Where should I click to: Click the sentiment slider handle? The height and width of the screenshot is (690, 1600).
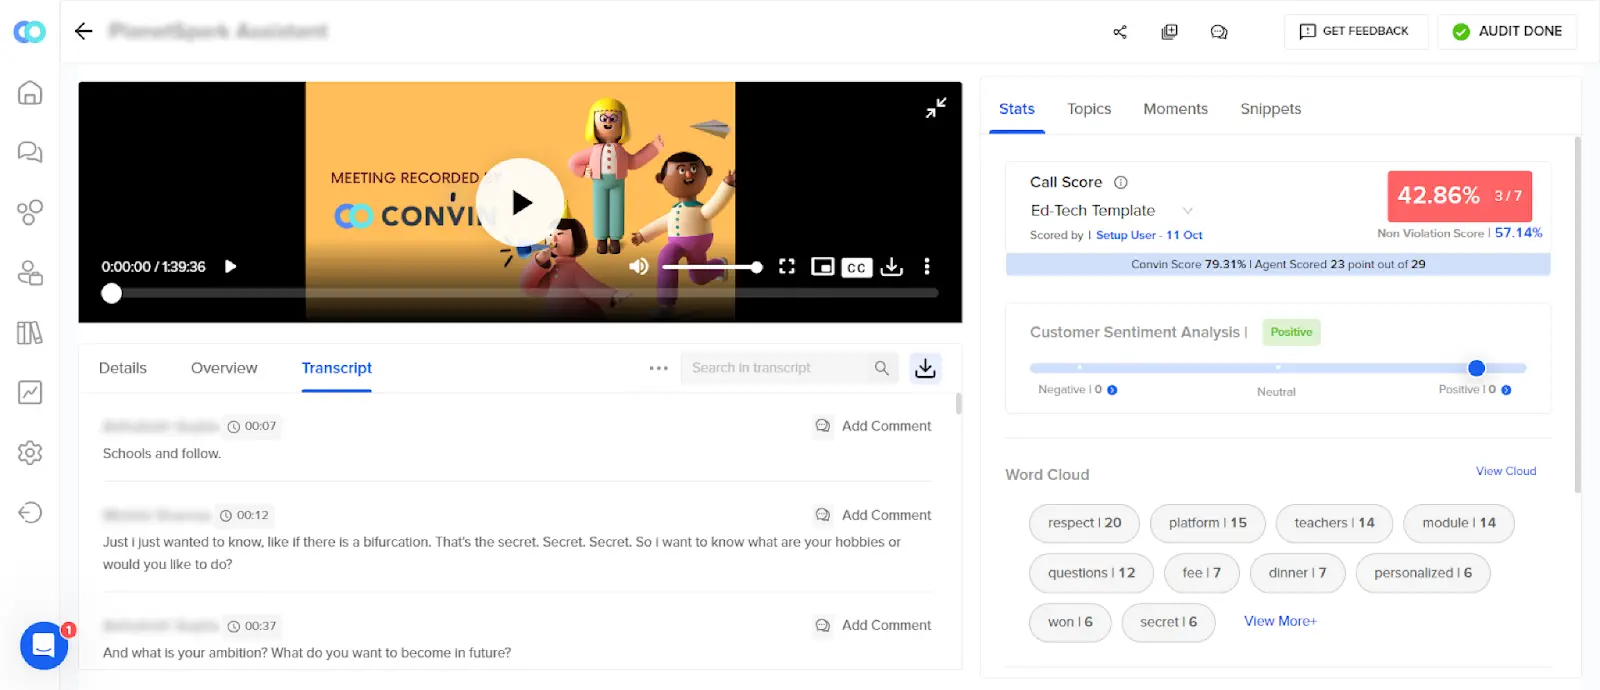tap(1476, 368)
